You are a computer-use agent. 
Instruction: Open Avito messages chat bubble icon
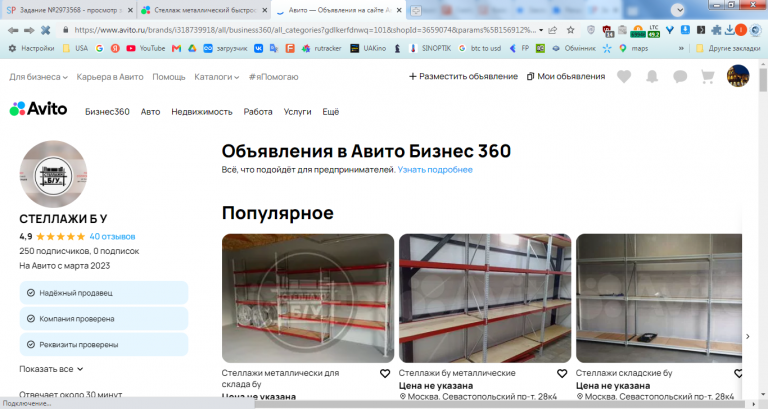(x=680, y=76)
